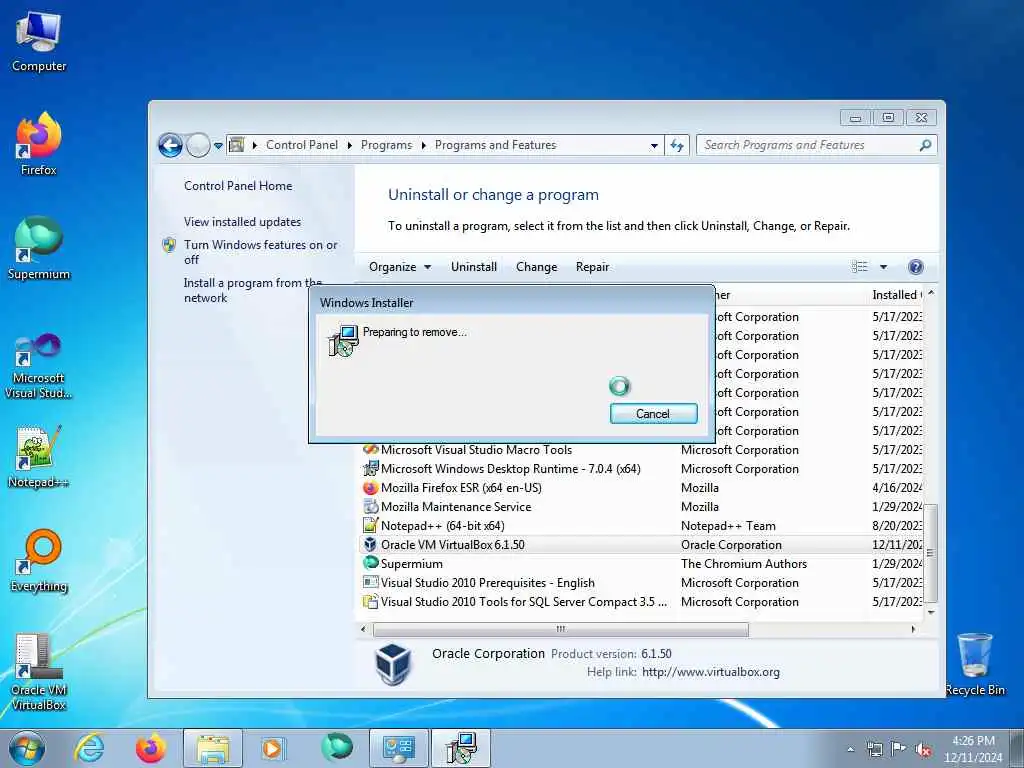Click the Refresh button beside the address bar

click(677, 145)
